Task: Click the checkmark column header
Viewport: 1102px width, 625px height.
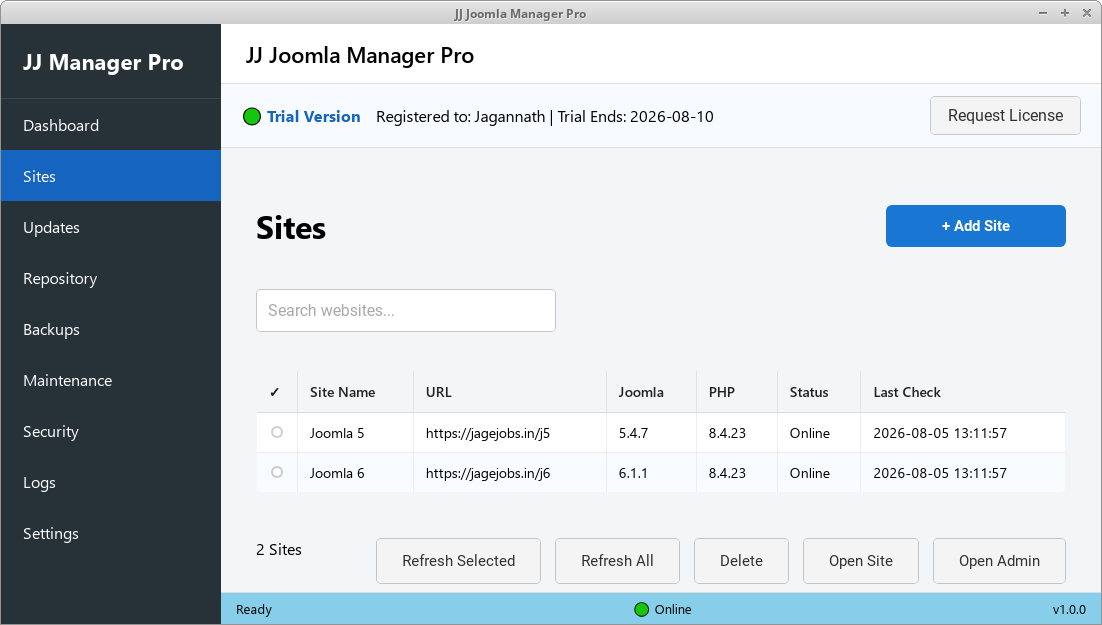Action: pyautogui.click(x=275, y=392)
